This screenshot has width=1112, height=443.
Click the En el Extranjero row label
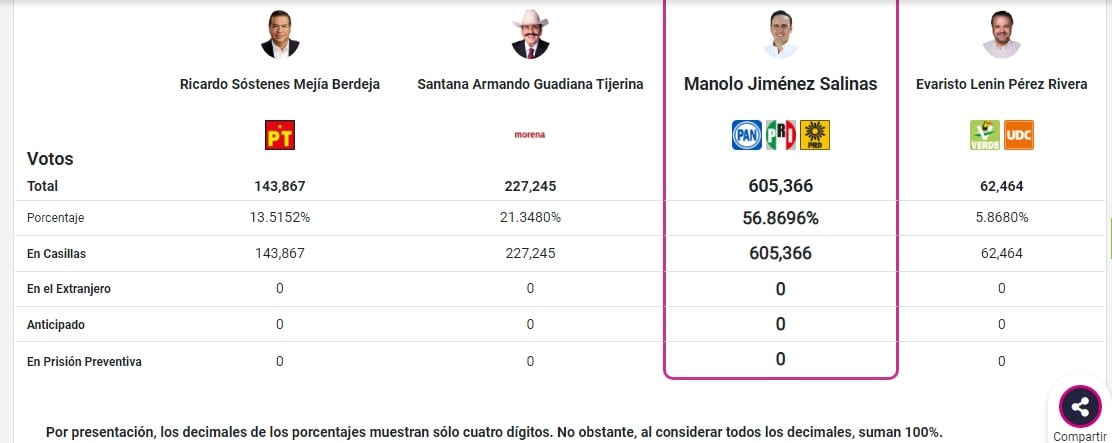(69, 289)
